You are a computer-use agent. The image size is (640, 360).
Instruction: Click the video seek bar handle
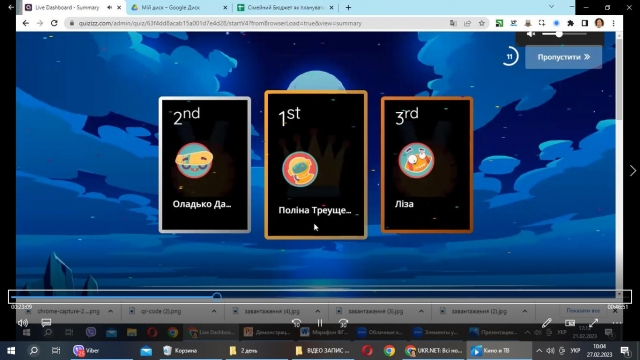coord(217,297)
